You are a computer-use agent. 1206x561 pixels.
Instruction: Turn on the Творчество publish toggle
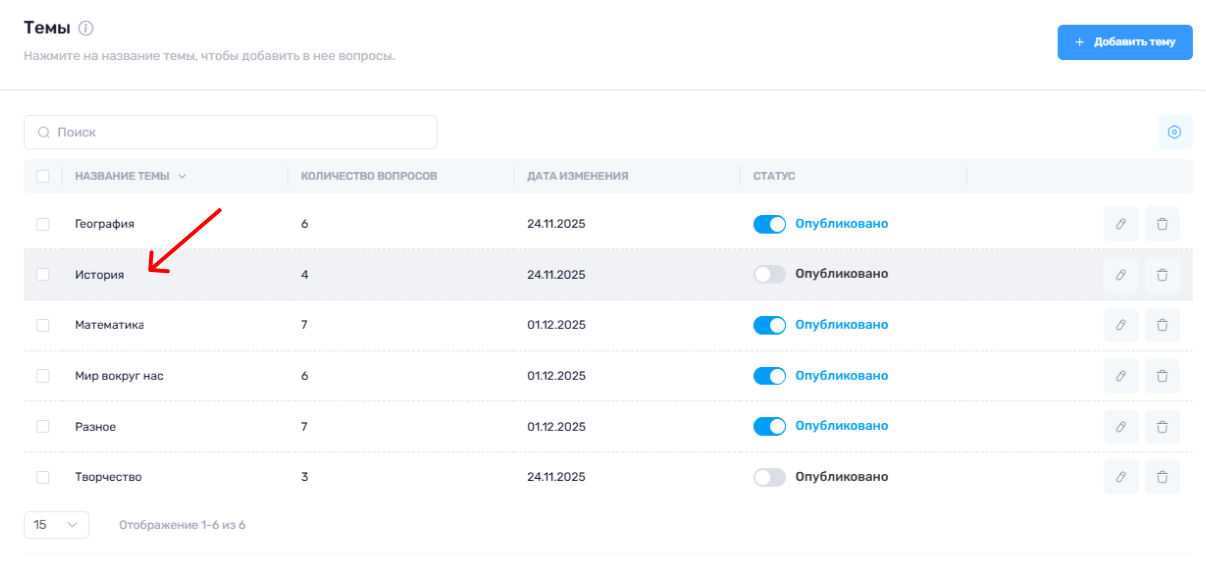pos(770,477)
